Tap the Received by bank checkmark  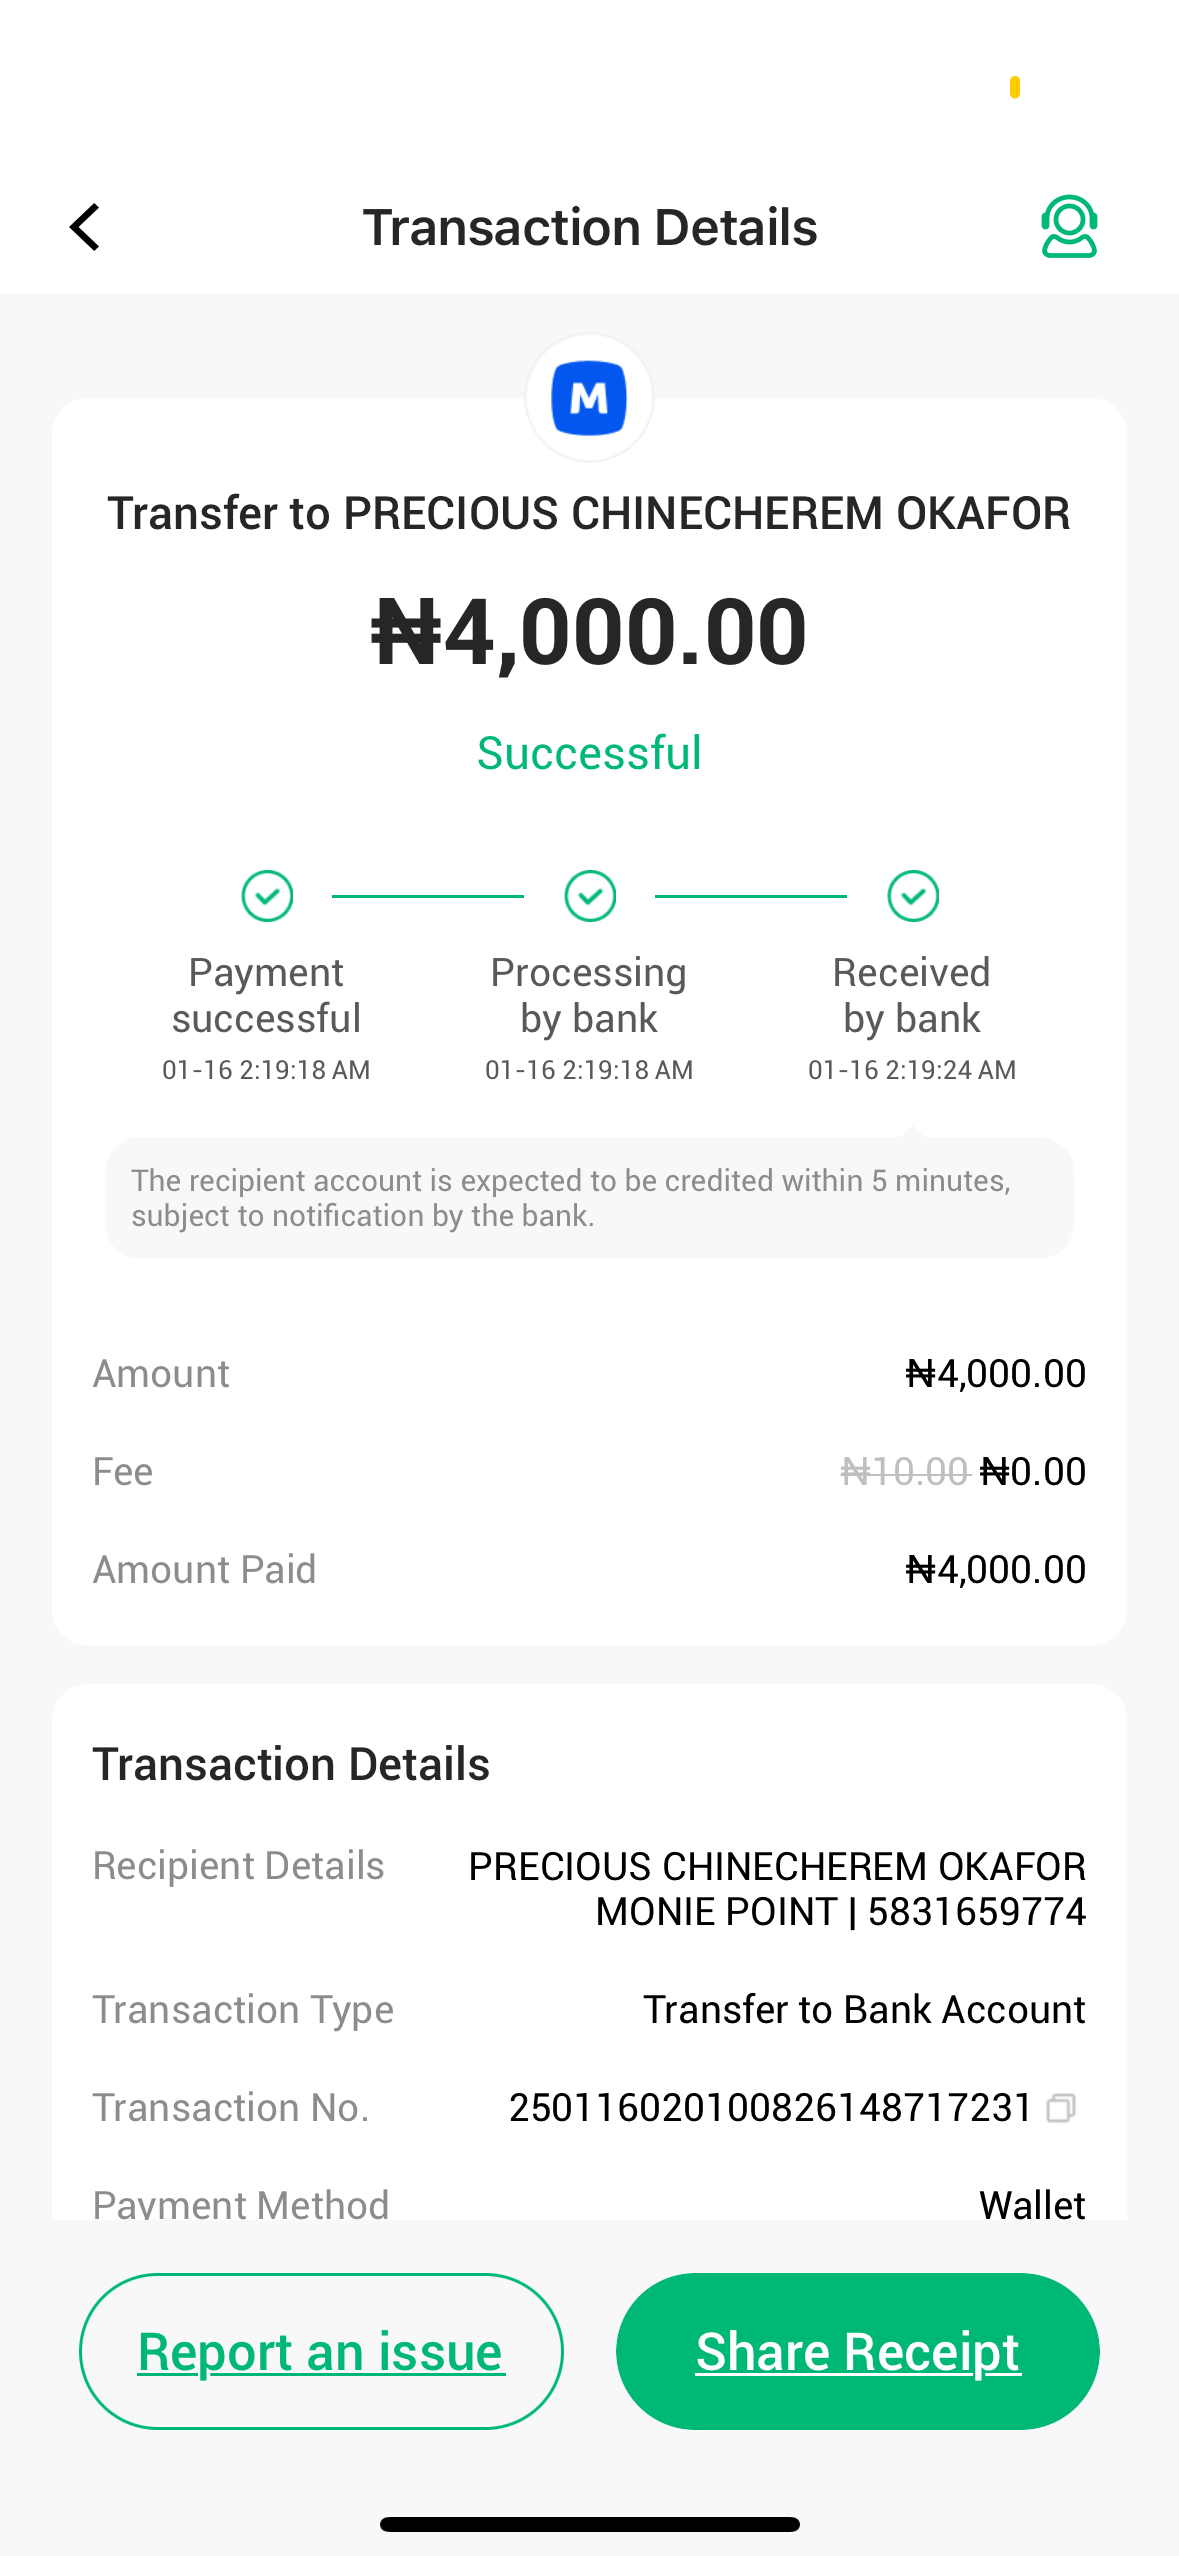pos(913,895)
